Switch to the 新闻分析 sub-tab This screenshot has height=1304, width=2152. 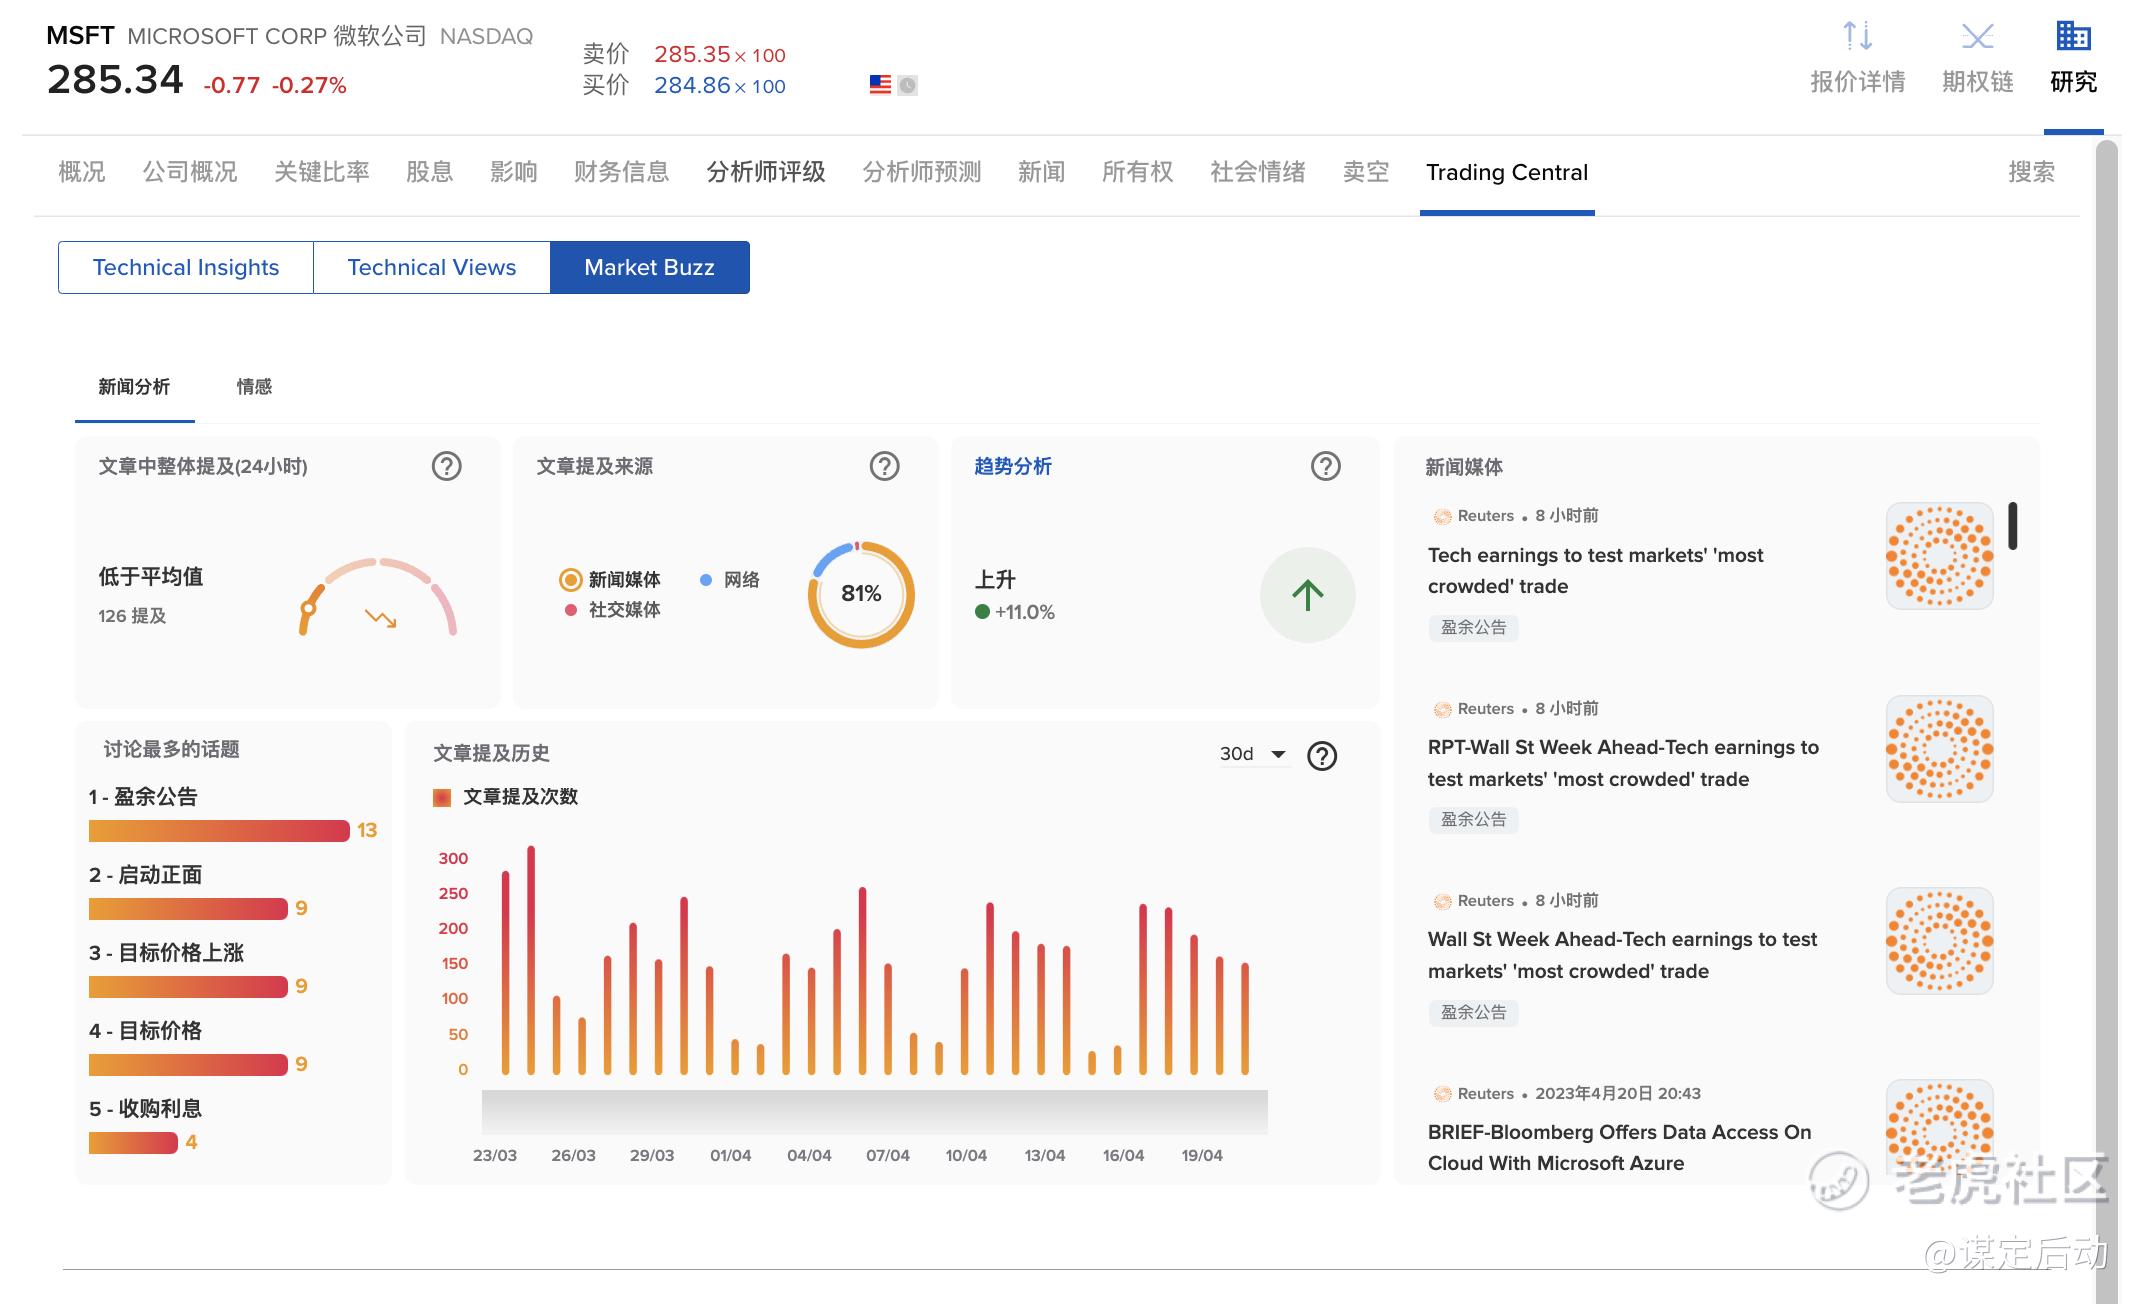click(134, 387)
